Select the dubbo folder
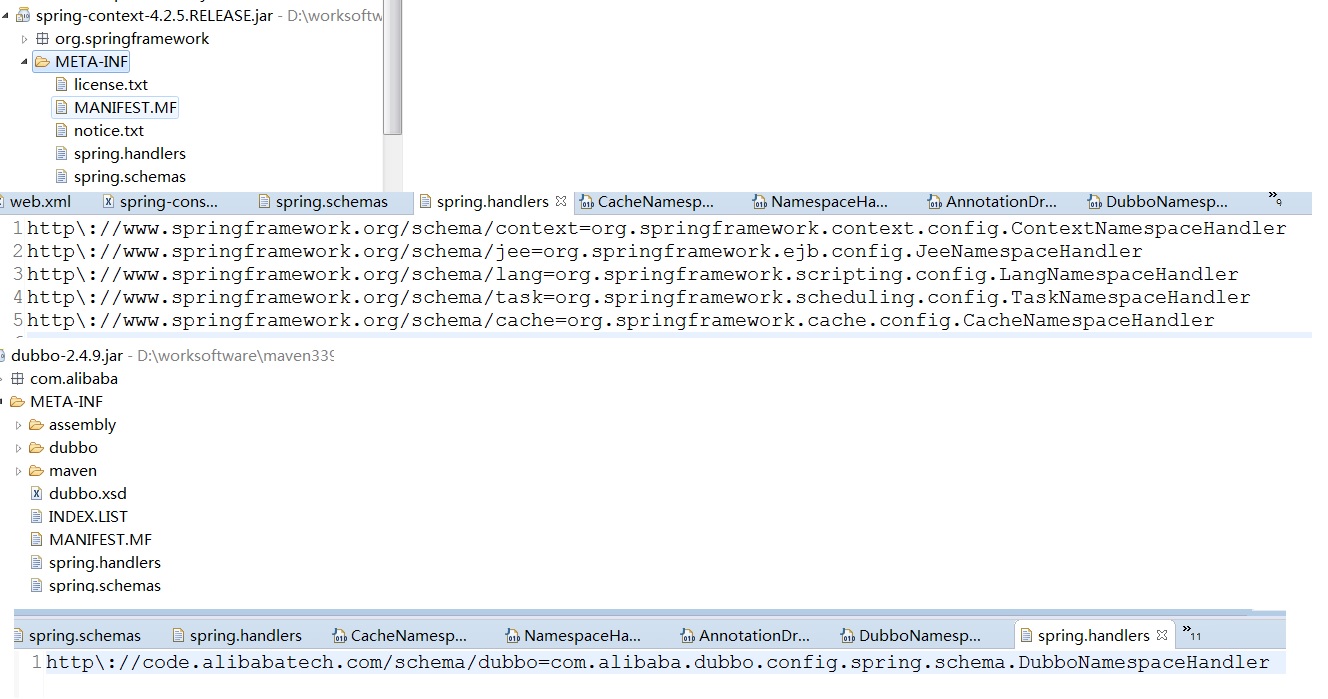The image size is (1328, 699). (73, 448)
